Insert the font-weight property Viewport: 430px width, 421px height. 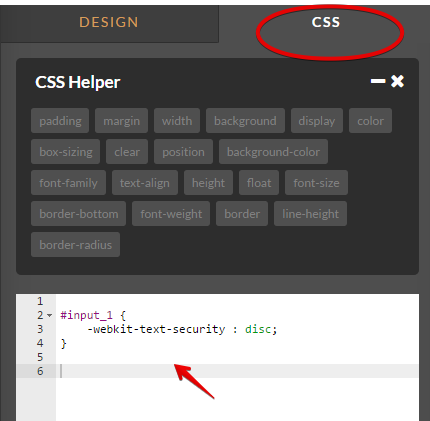pyautogui.click(x=171, y=214)
